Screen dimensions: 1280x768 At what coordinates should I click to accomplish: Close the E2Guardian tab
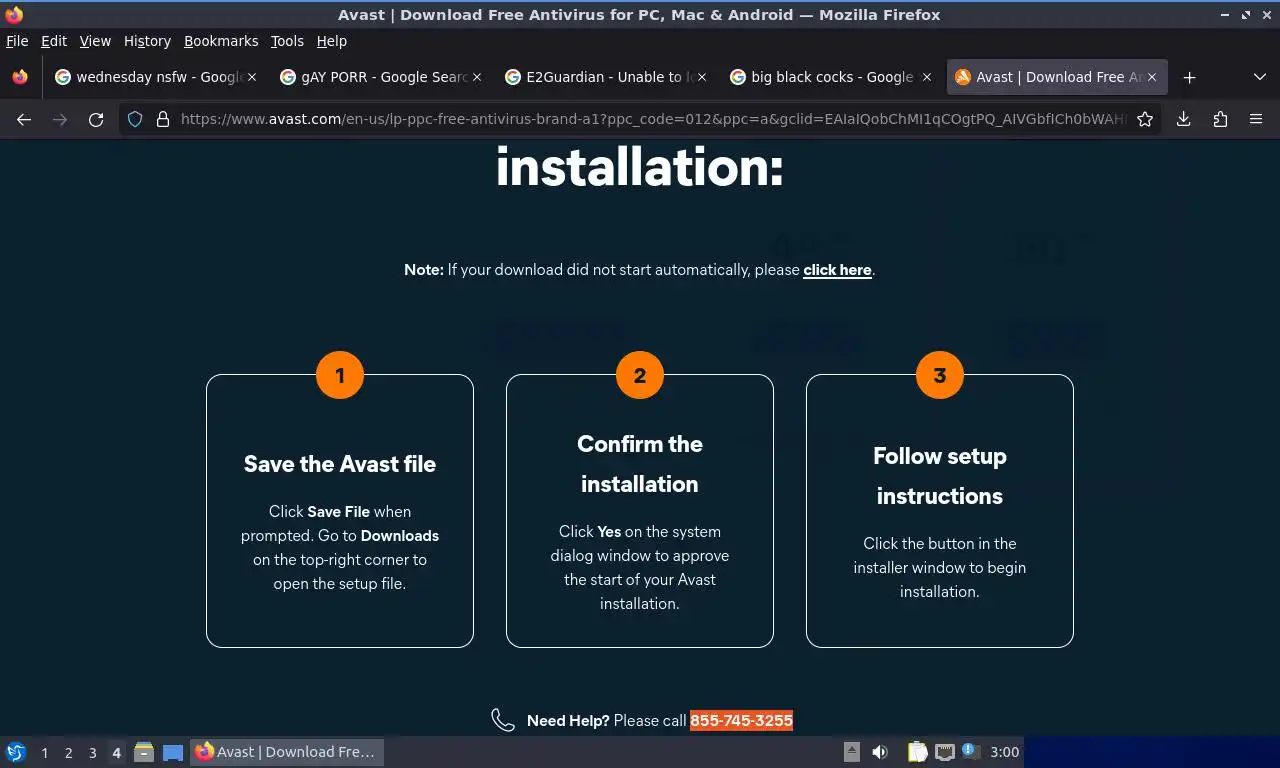[702, 77]
